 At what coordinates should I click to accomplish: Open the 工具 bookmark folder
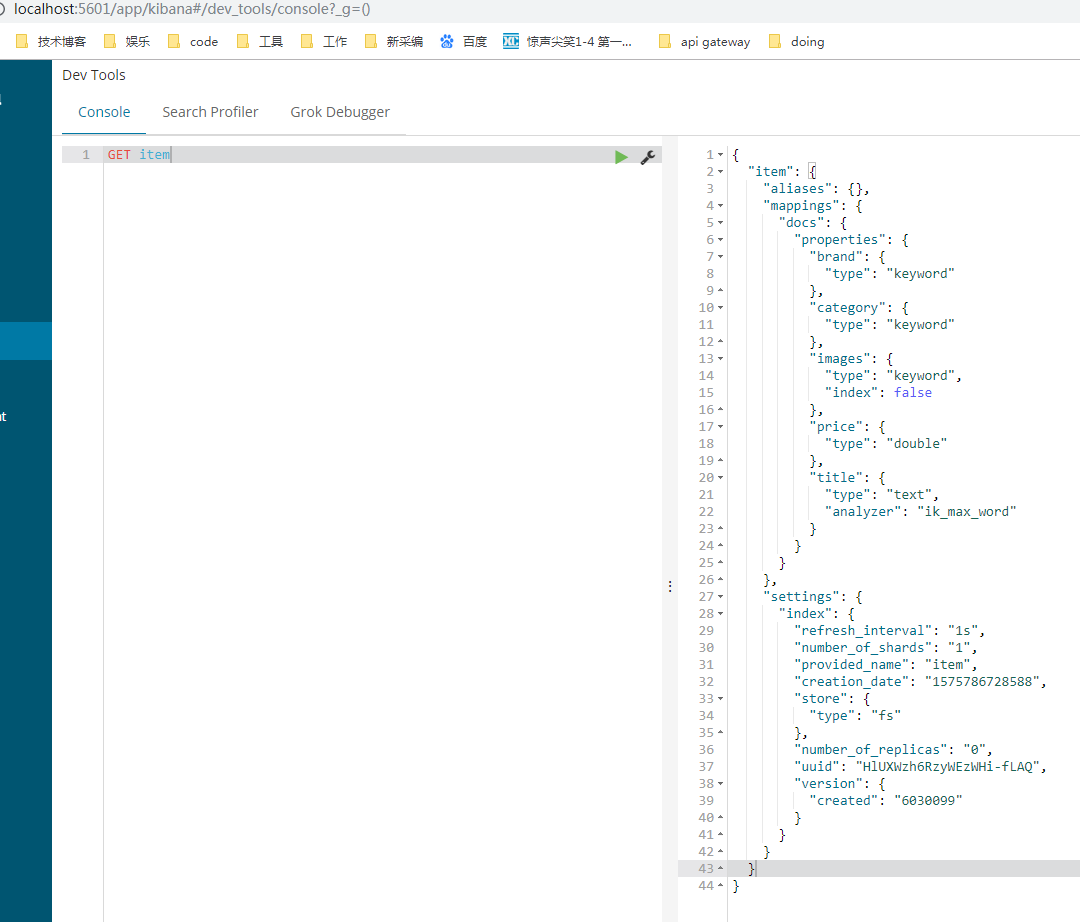point(260,41)
